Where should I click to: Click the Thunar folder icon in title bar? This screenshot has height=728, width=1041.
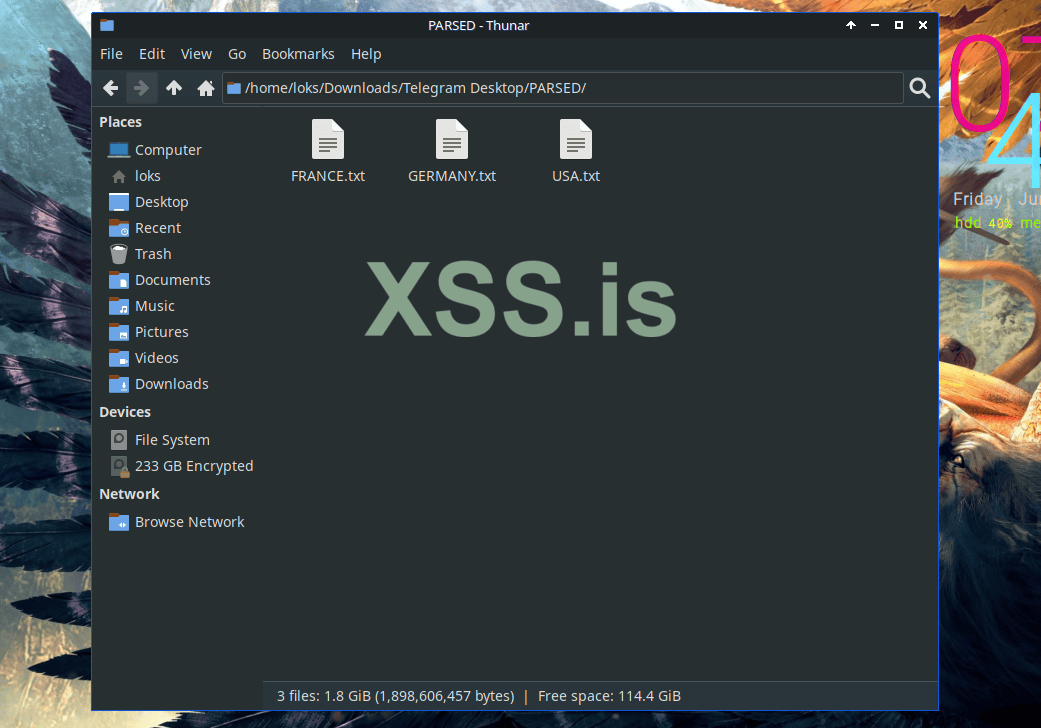tap(107, 25)
